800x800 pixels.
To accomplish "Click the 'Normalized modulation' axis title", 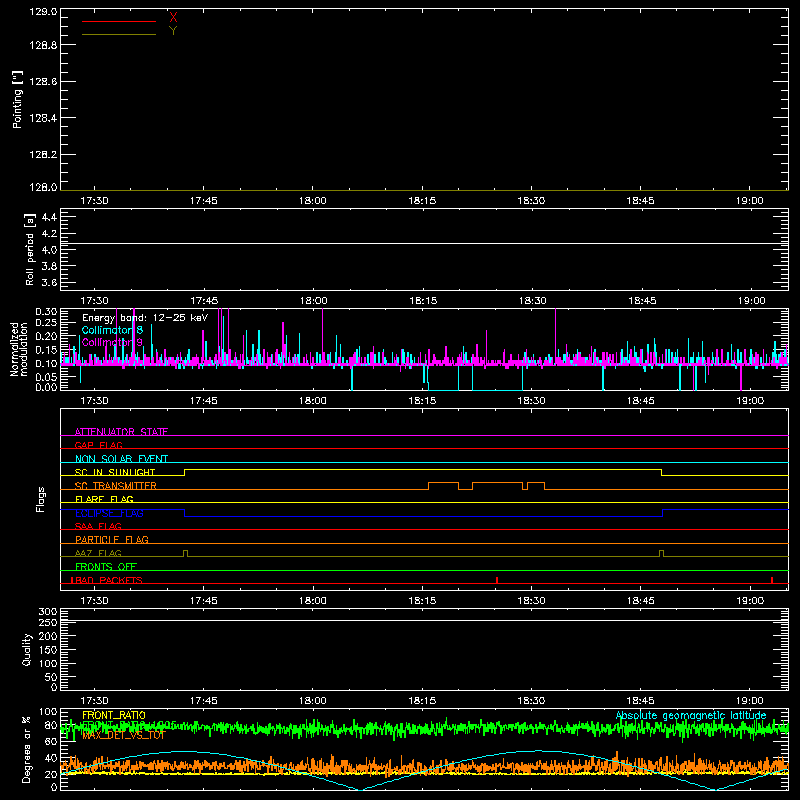I will [x=19, y=349].
